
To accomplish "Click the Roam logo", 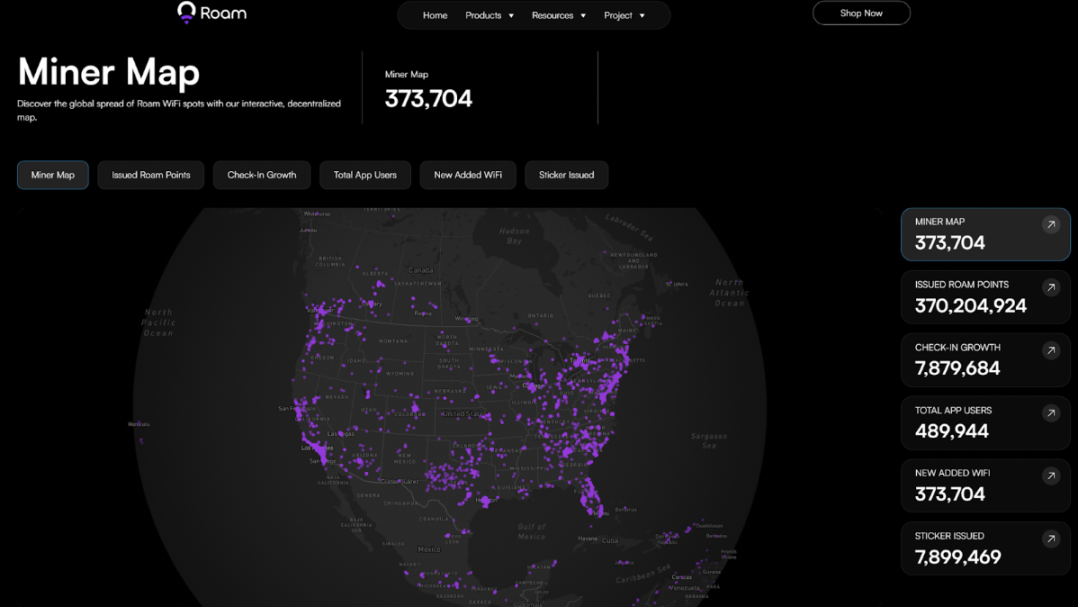I will pos(212,12).
